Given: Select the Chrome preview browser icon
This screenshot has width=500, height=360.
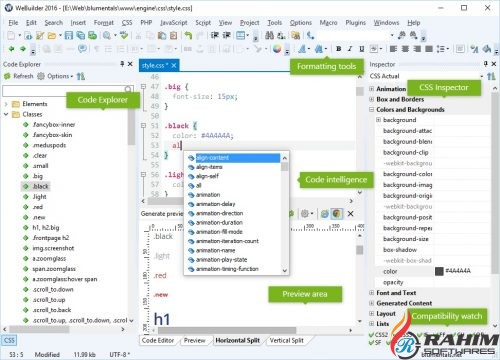Looking at the screenshot, I should pos(337,214).
